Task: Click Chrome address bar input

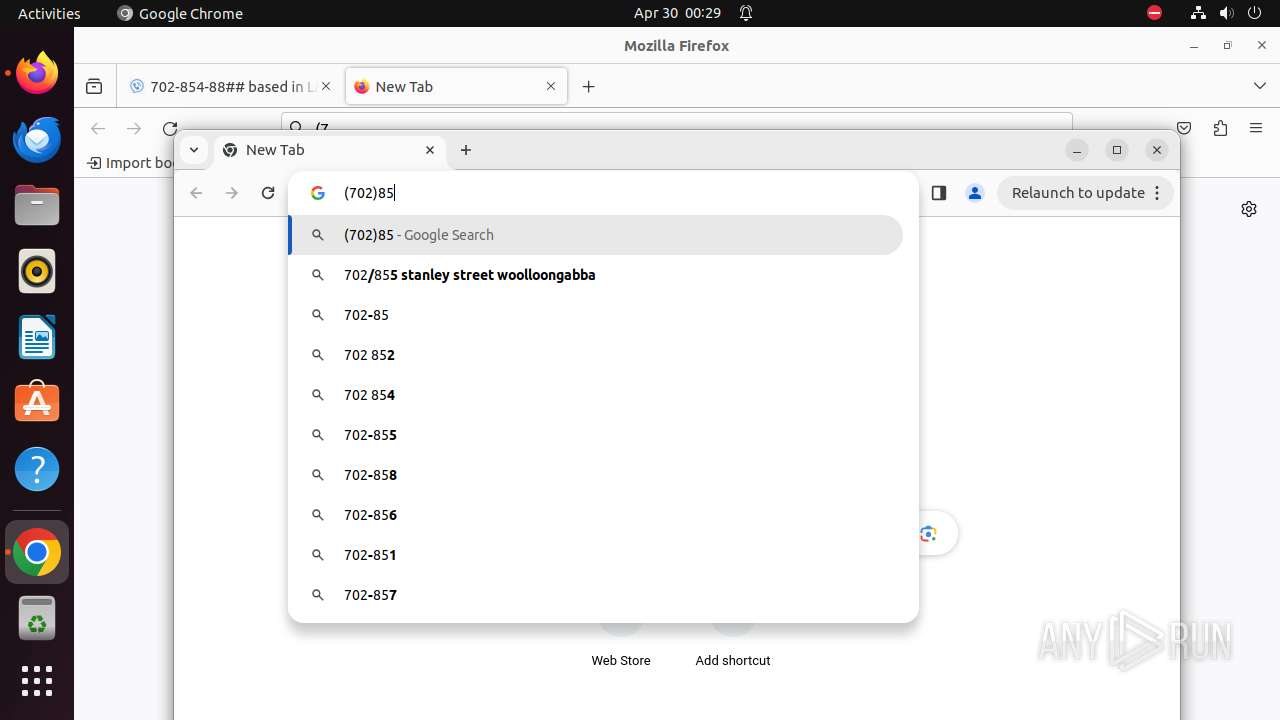Action: click(603, 193)
